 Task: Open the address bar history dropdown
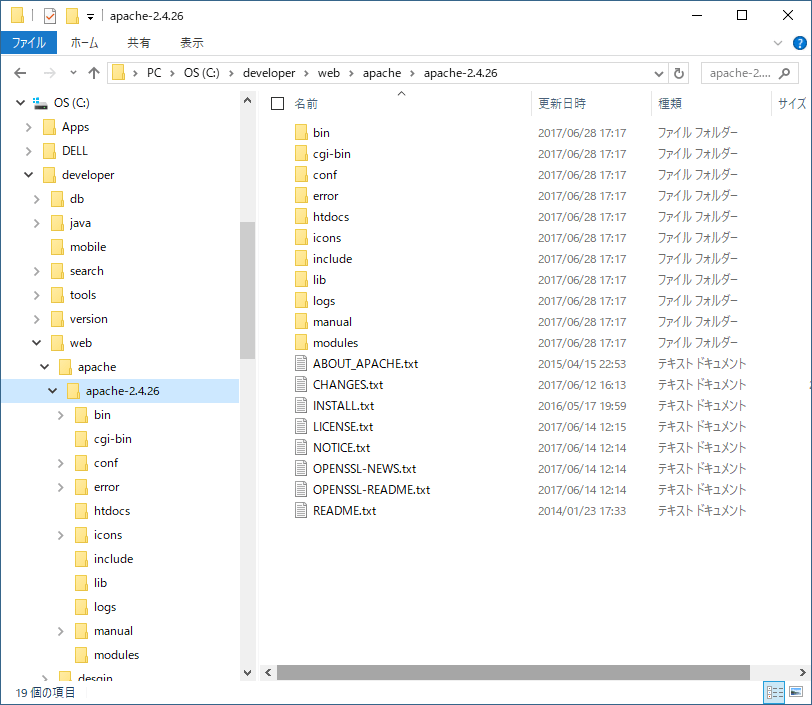(x=659, y=73)
